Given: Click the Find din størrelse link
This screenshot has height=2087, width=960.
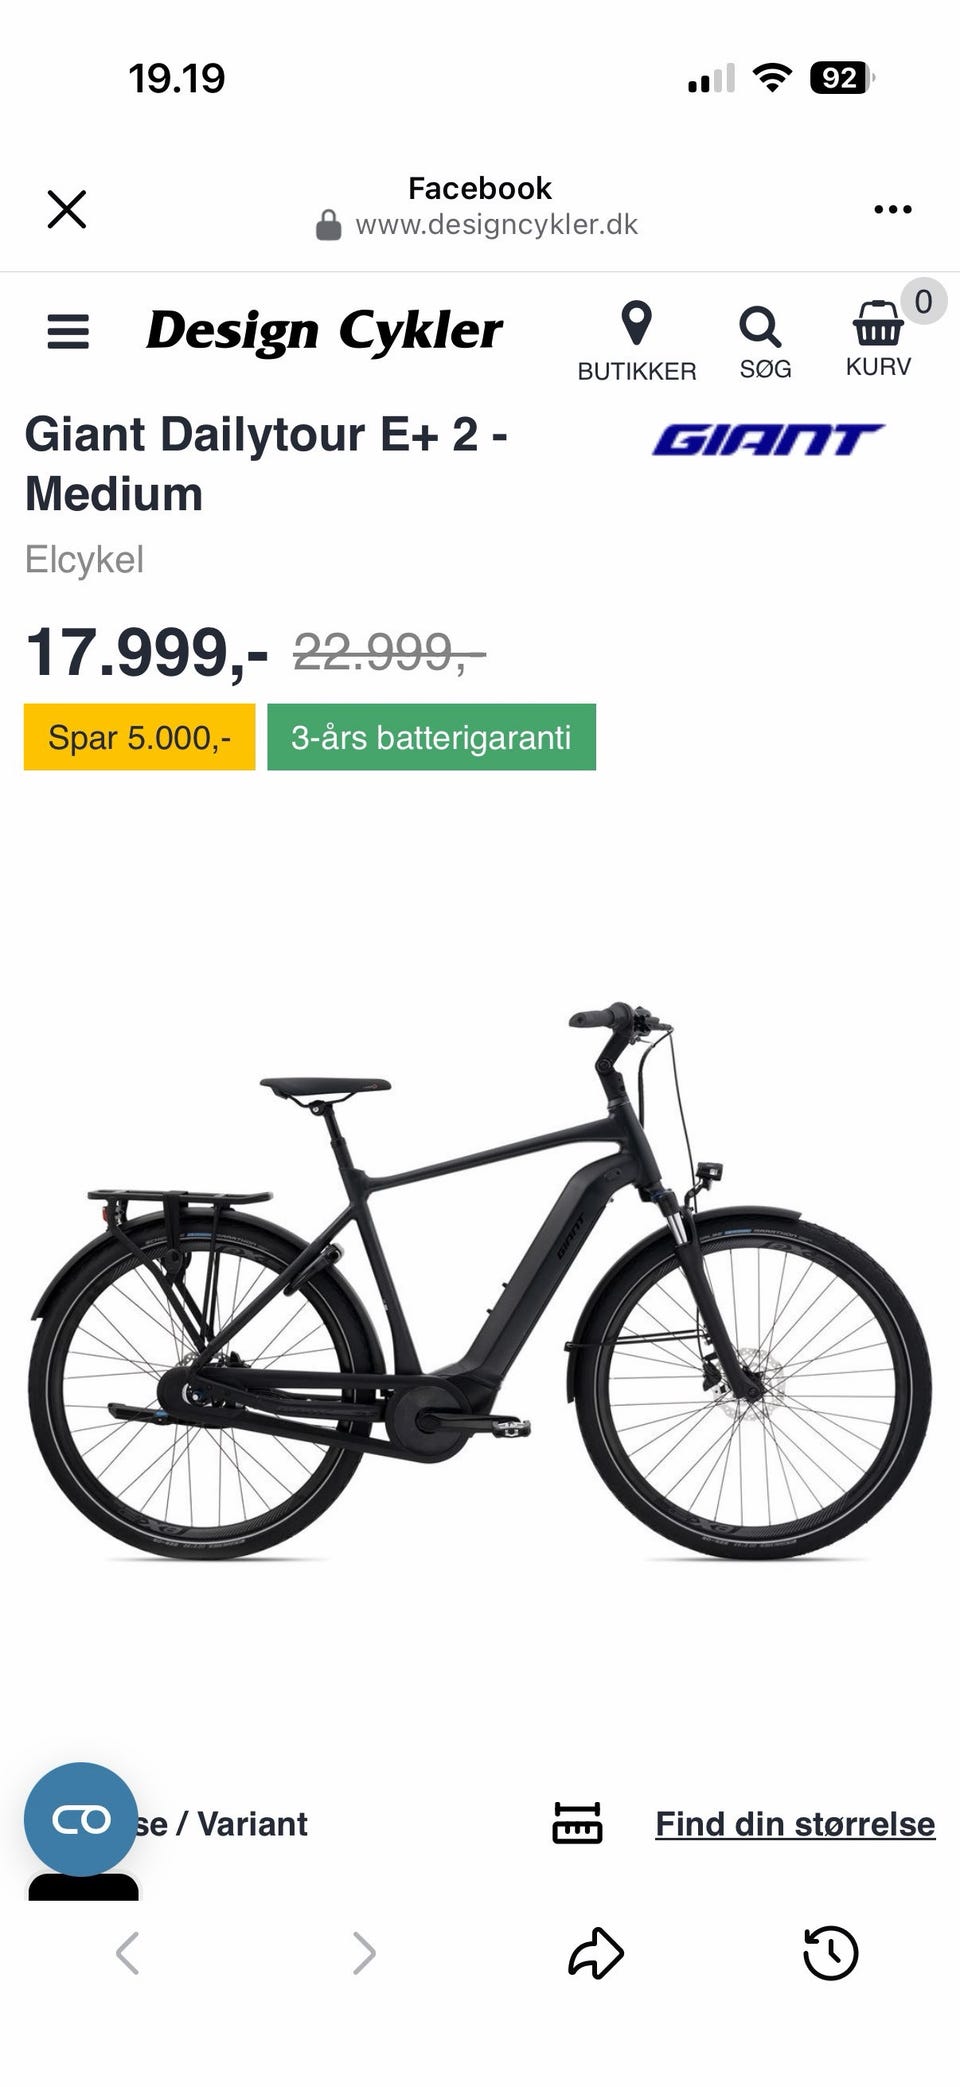Looking at the screenshot, I should [x=795, y=1823].
